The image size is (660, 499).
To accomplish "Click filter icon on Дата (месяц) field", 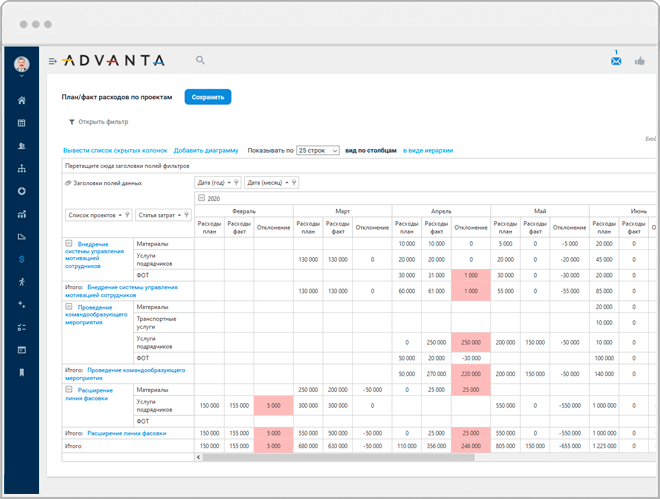I will click(x=294, y=183).
